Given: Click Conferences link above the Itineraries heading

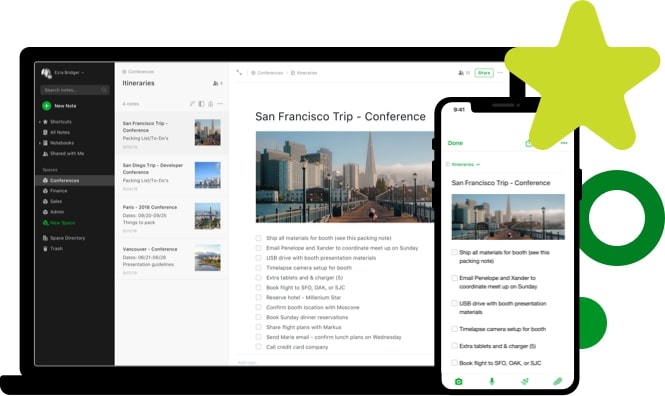Looking at the screenshot, I should coord(138,72).
